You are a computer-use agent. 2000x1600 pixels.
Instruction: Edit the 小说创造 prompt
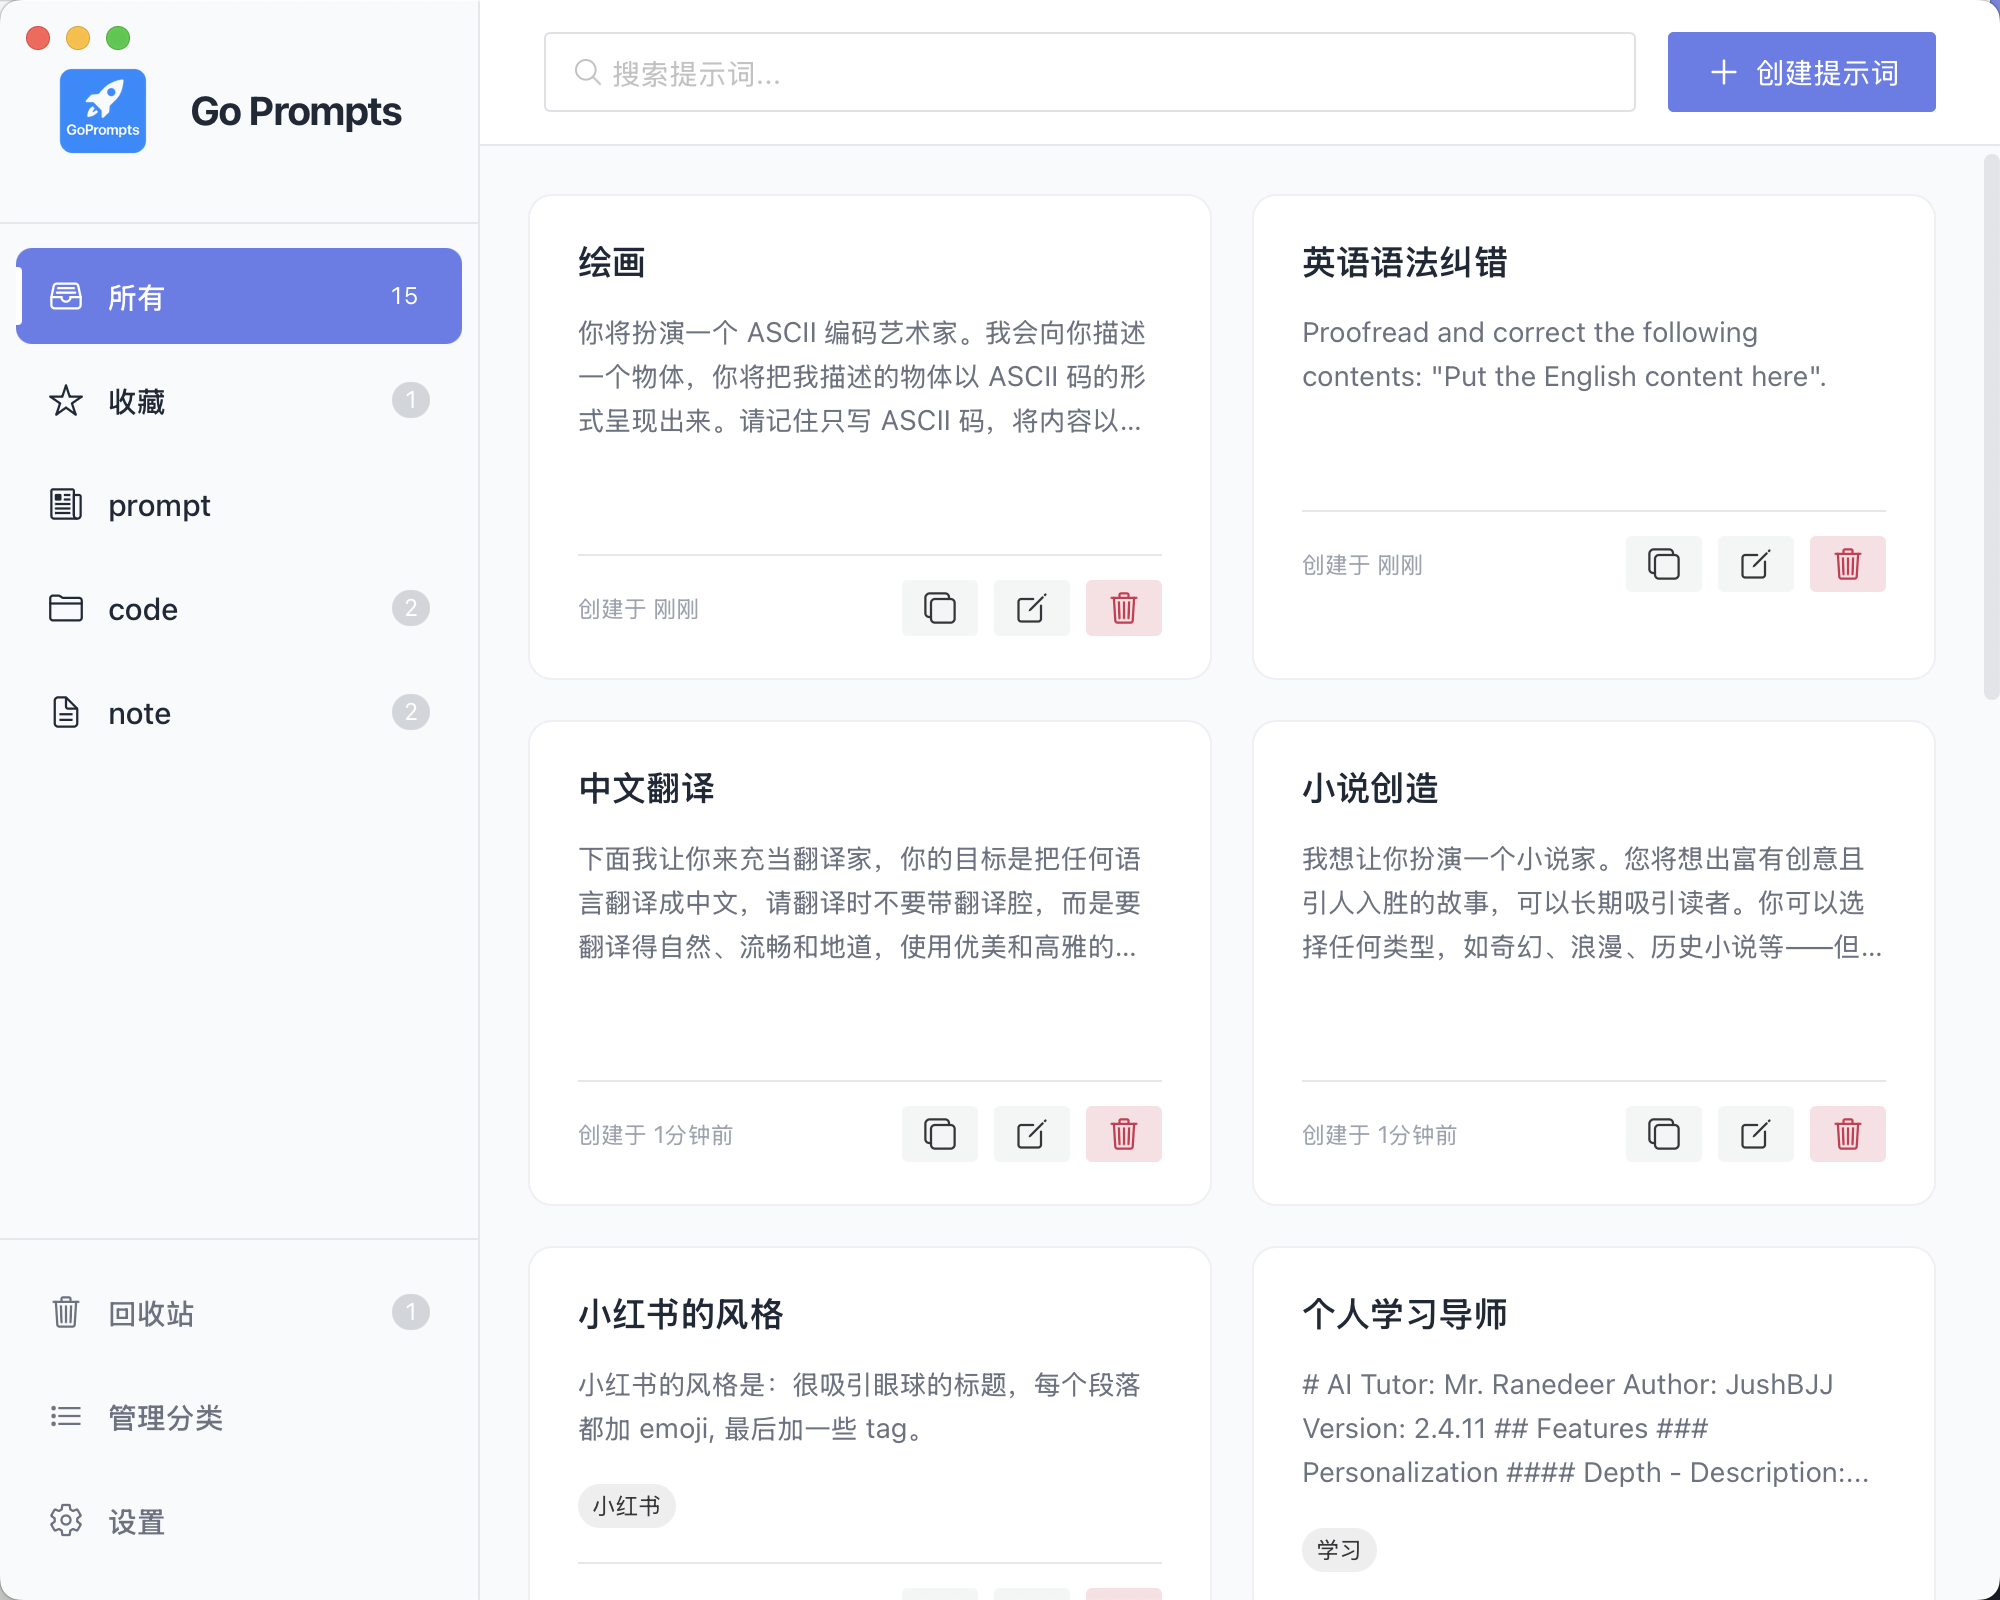click(1755, 1134)
